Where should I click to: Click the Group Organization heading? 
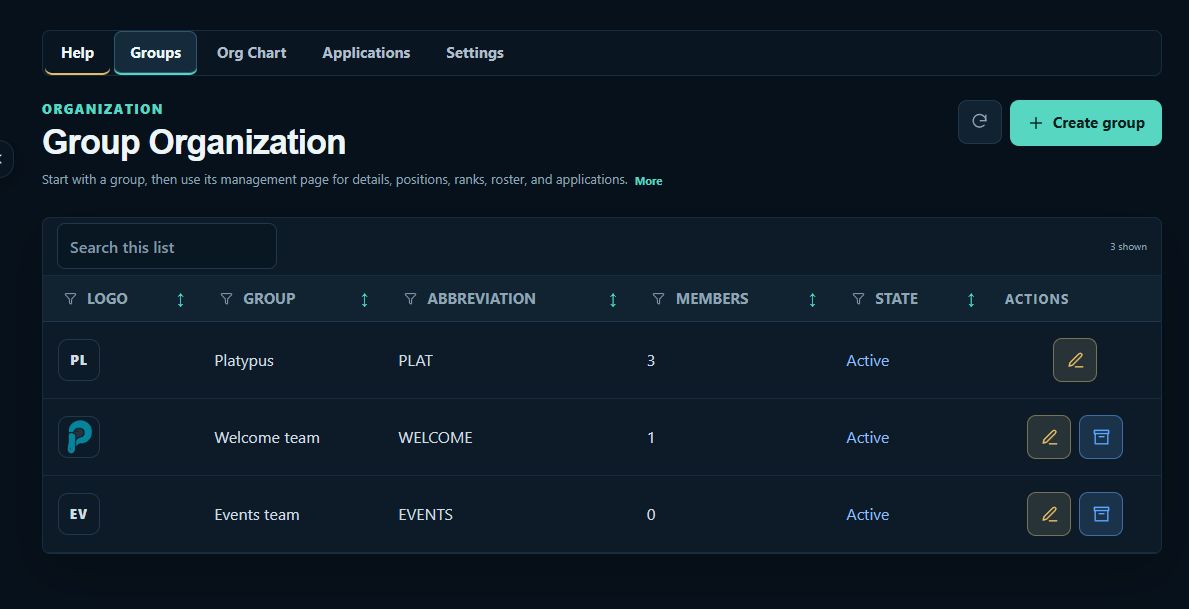pos(194,142)
